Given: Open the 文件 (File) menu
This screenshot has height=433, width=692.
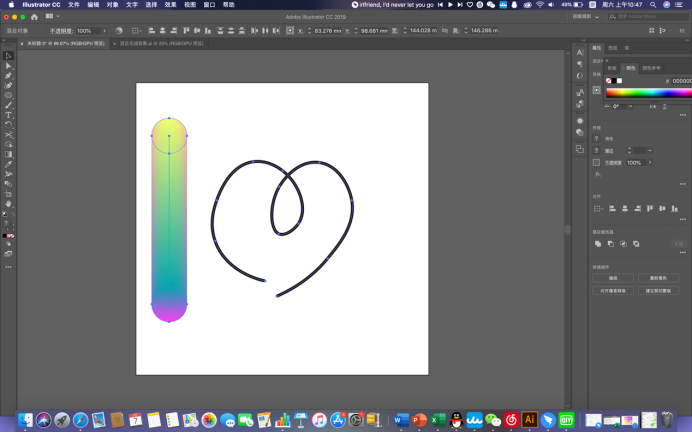Looking at the screenshot, I should pos(74,5).
